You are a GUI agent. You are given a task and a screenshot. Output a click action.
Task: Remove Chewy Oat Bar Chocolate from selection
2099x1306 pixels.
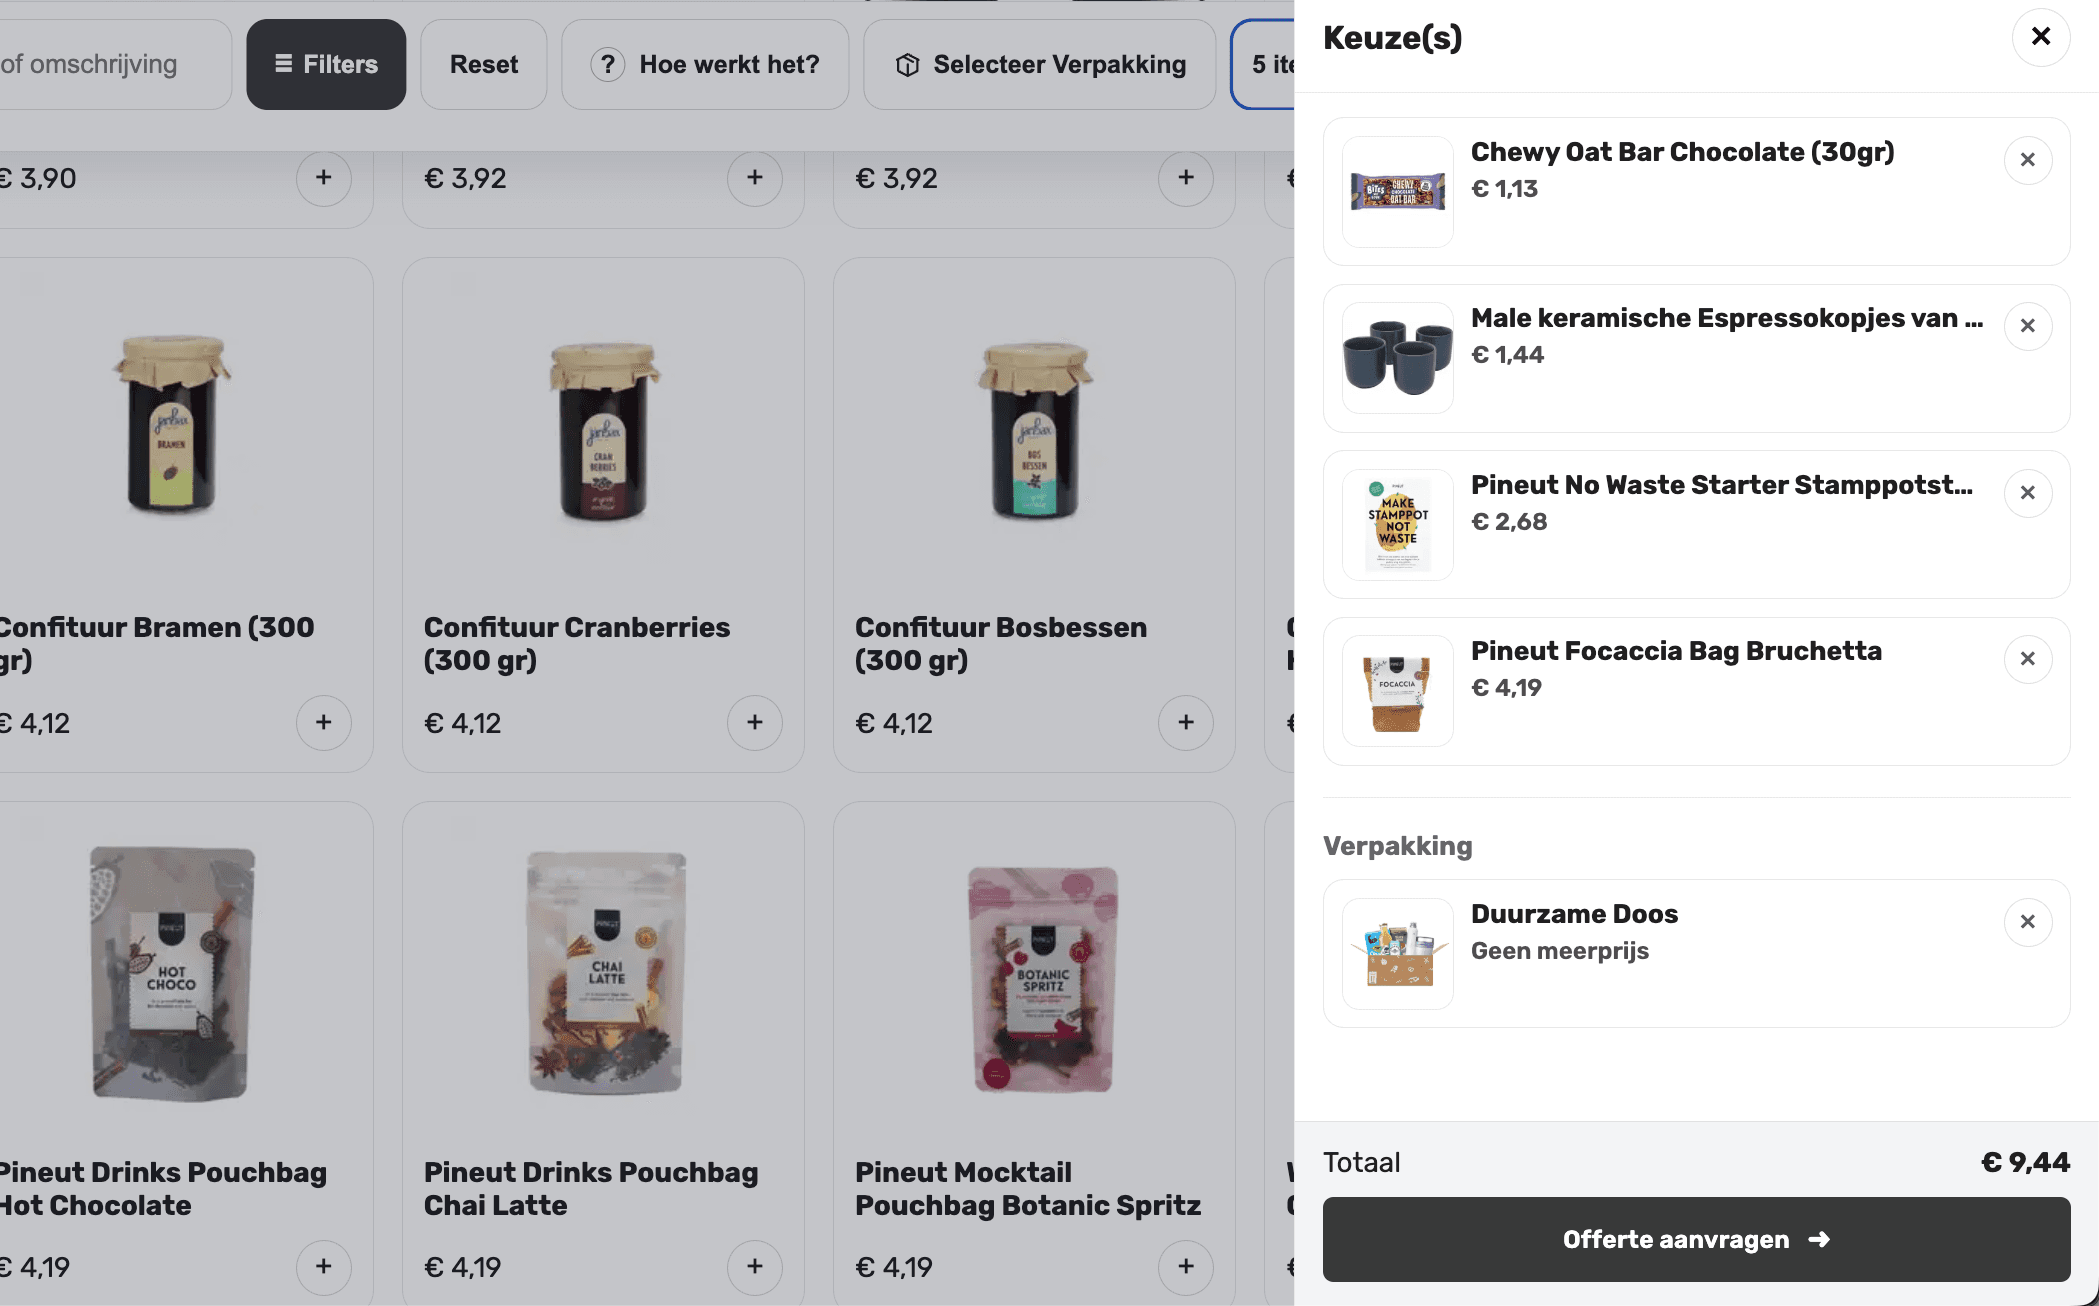click(2027, 160)
